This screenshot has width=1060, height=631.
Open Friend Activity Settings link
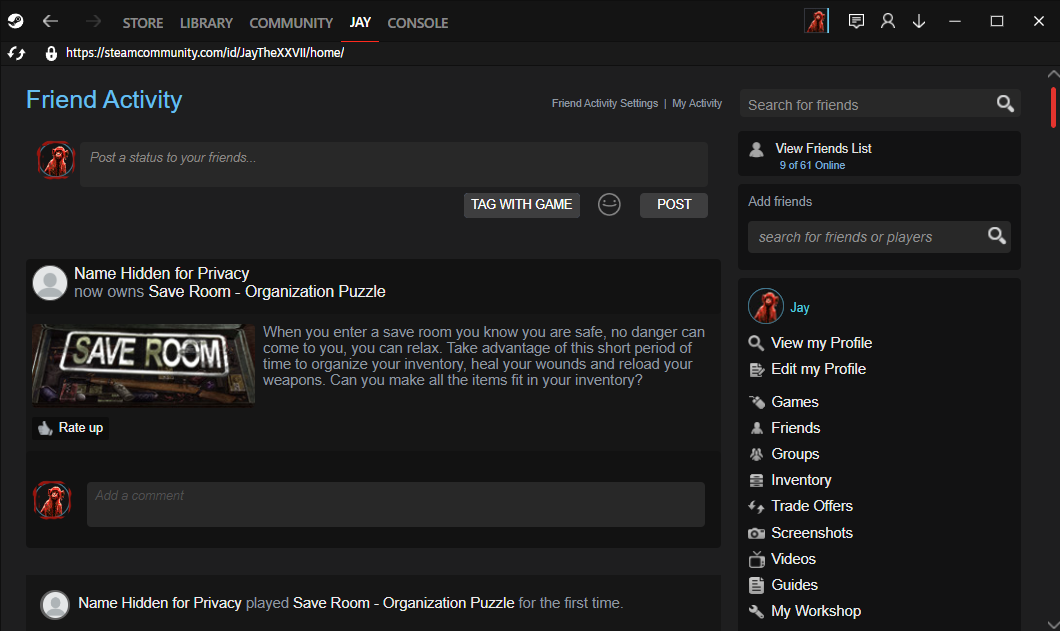pos(605,103)
